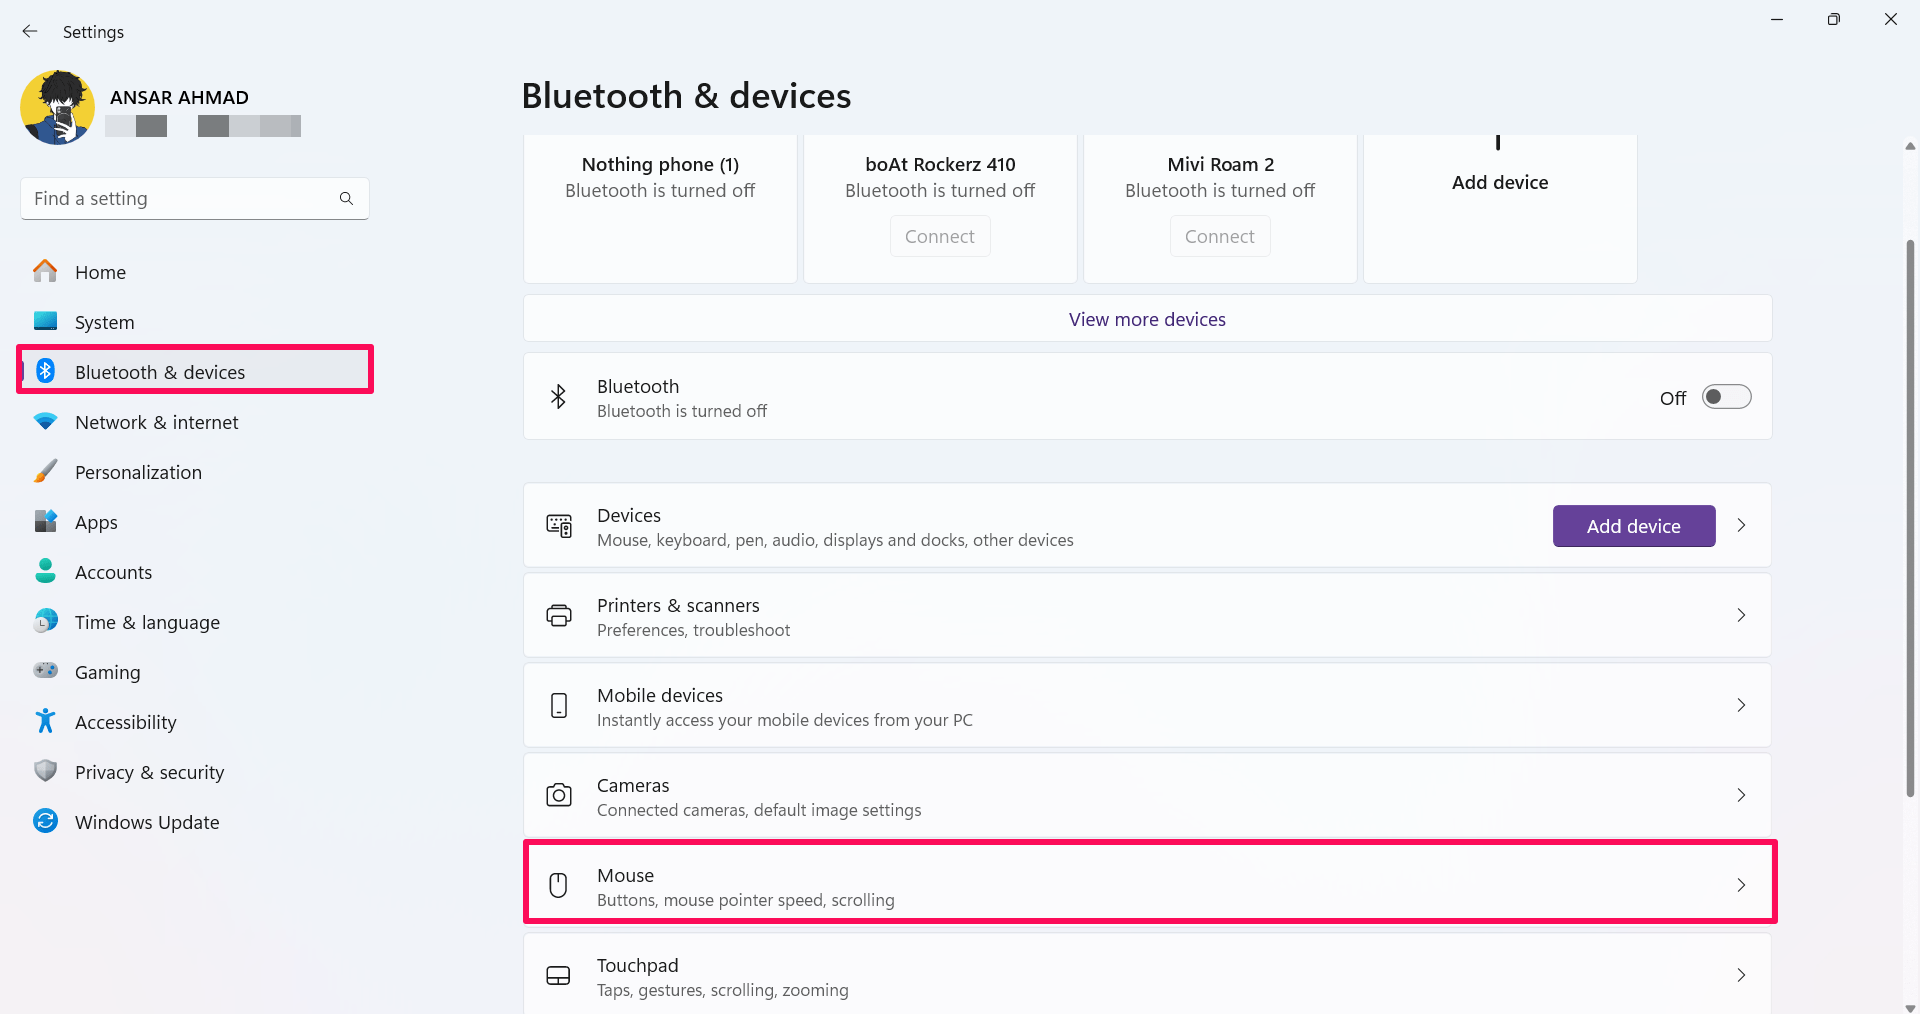Click the Devices keyboard icon
Viewport: 1920px width, 1014px height.
(559, 526)
